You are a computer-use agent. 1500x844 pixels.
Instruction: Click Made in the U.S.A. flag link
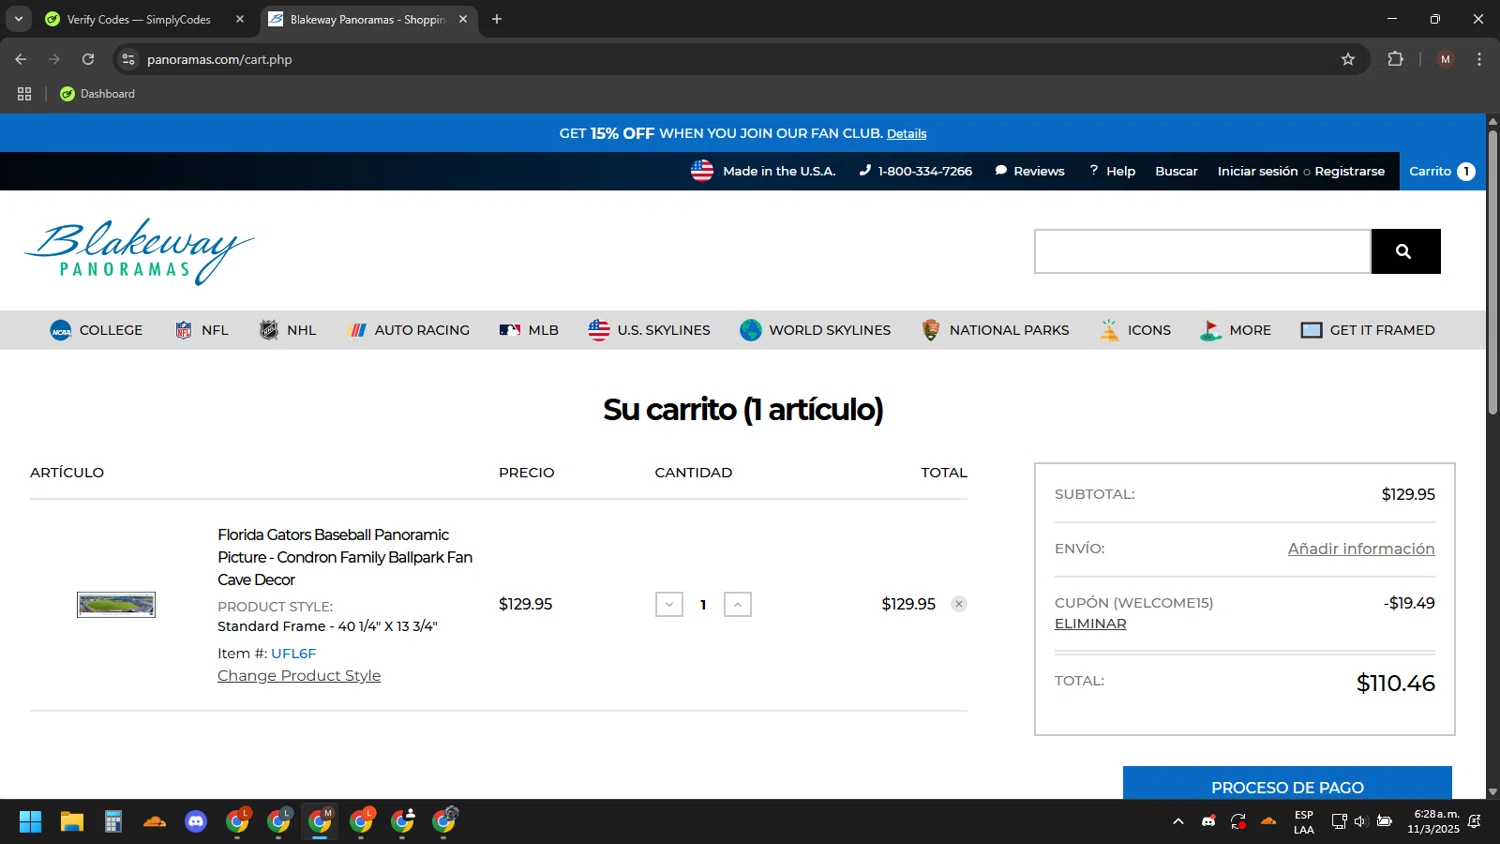(763, 171)
